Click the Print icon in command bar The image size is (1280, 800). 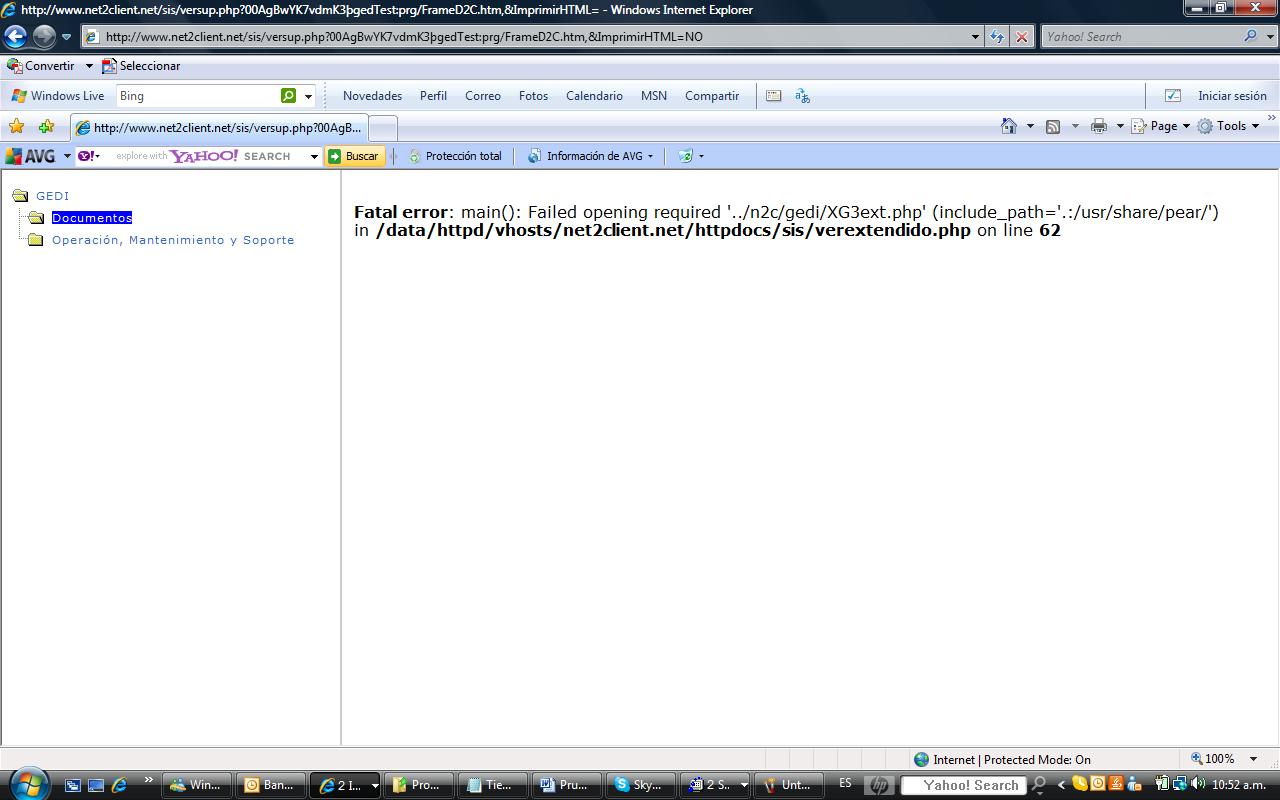pos(1099,126)
